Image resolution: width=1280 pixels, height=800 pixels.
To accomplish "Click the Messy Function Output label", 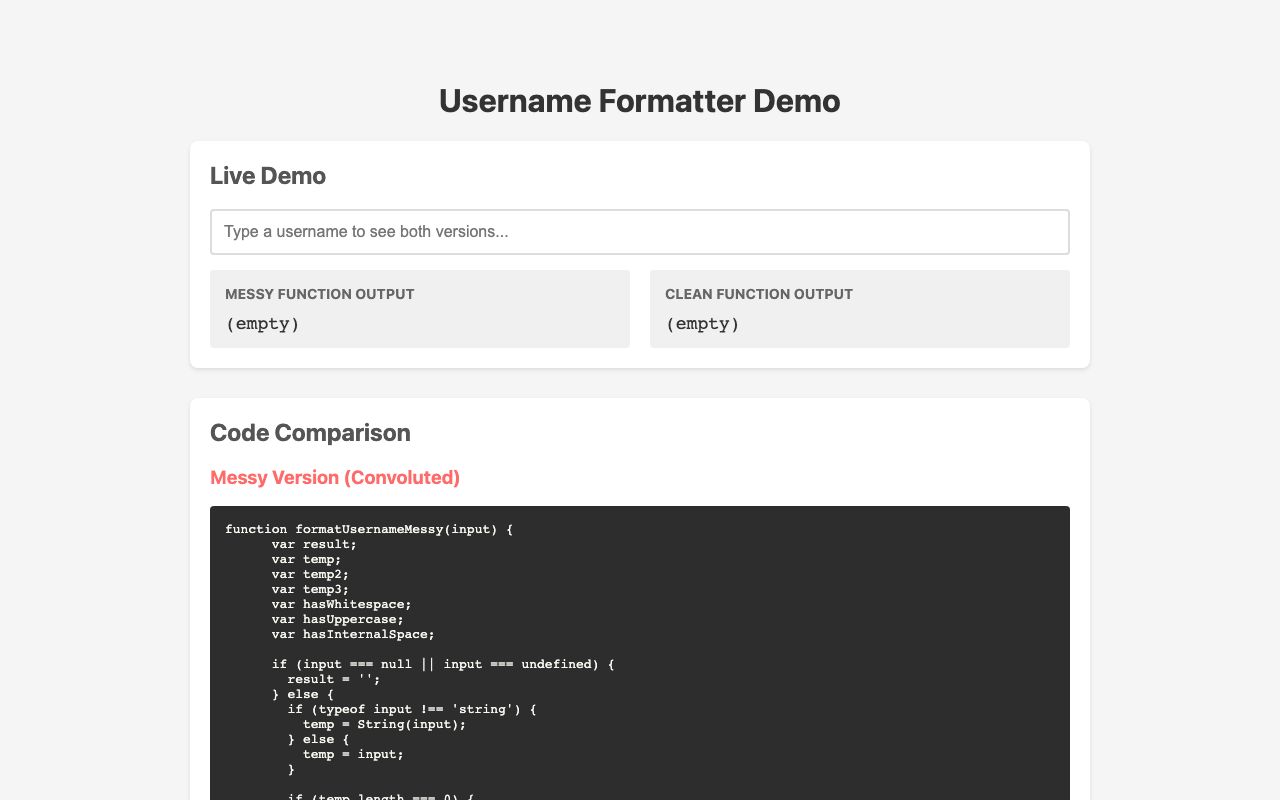I will point(320,294).
